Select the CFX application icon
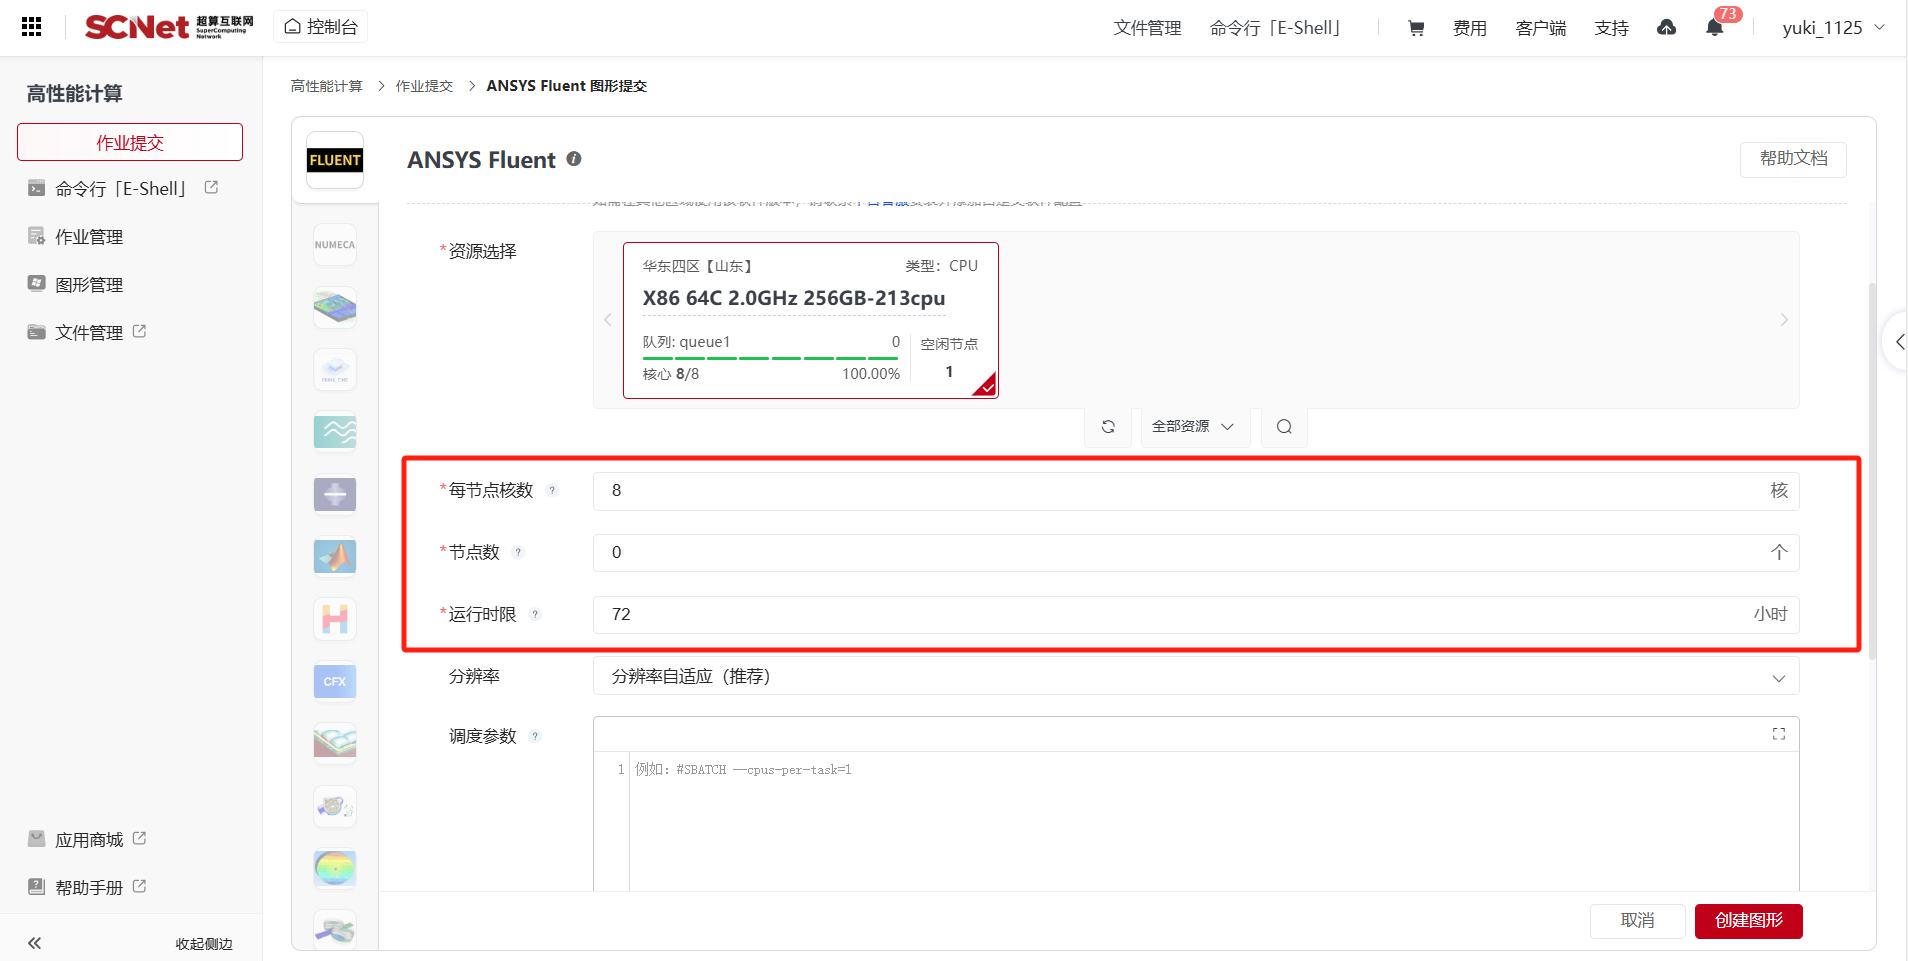Viewport: 1908px width, 961px height. pyautogui.click(x=335, y=681)
